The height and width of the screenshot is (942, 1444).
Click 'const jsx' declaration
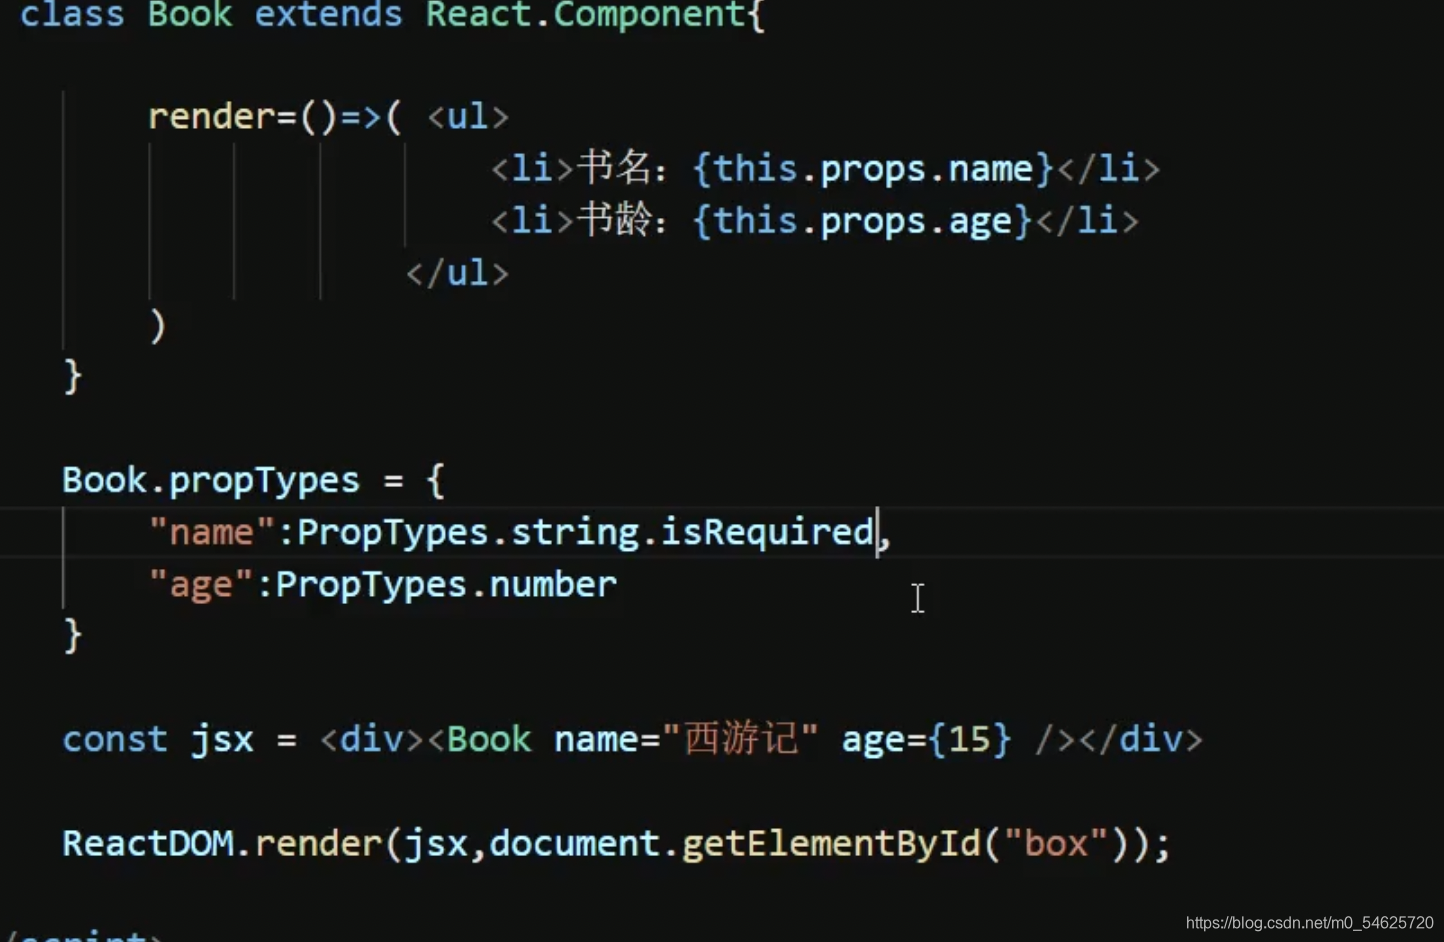158,740
